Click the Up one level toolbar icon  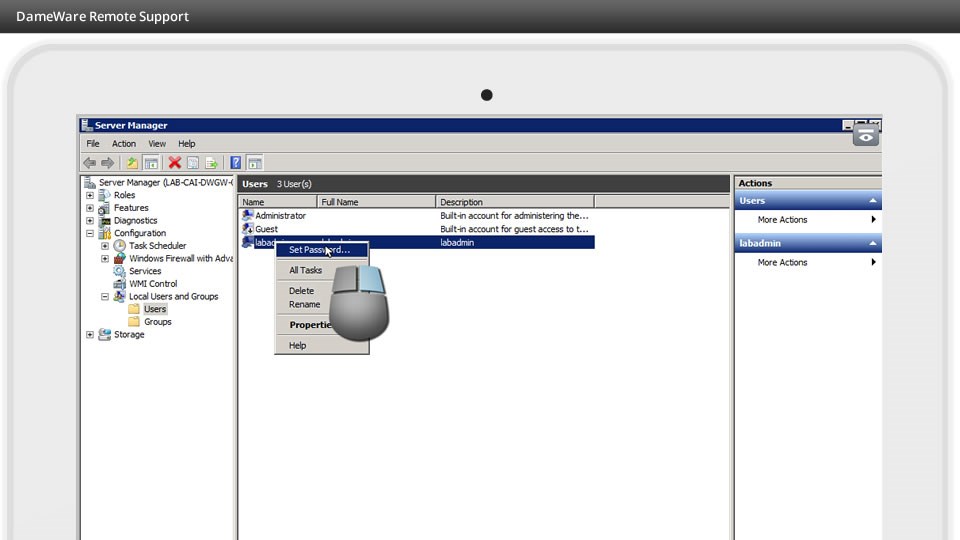point(132,163)
